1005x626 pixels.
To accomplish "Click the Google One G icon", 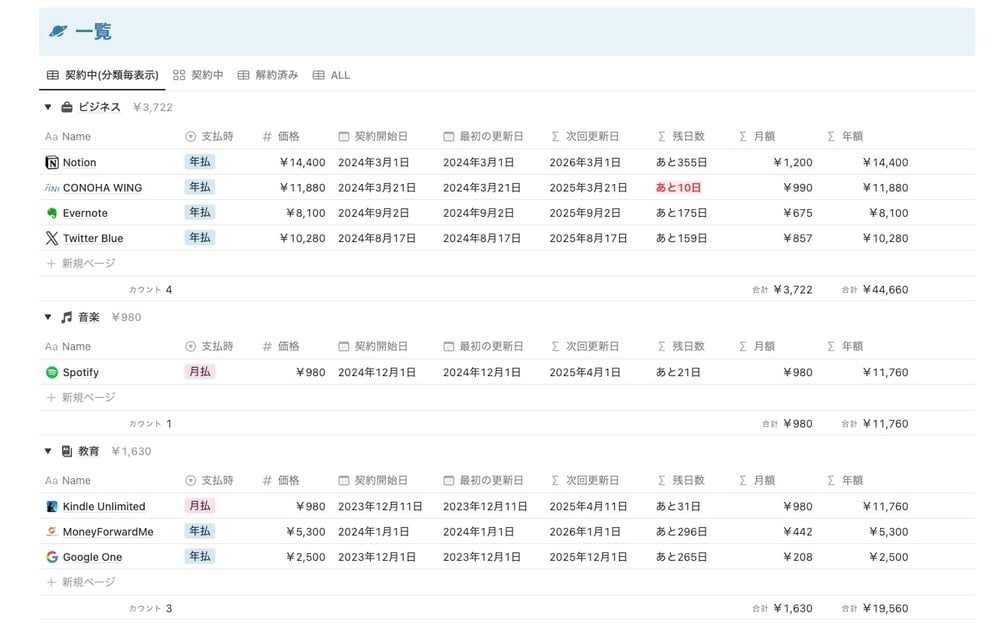I will tap(52, 557).
